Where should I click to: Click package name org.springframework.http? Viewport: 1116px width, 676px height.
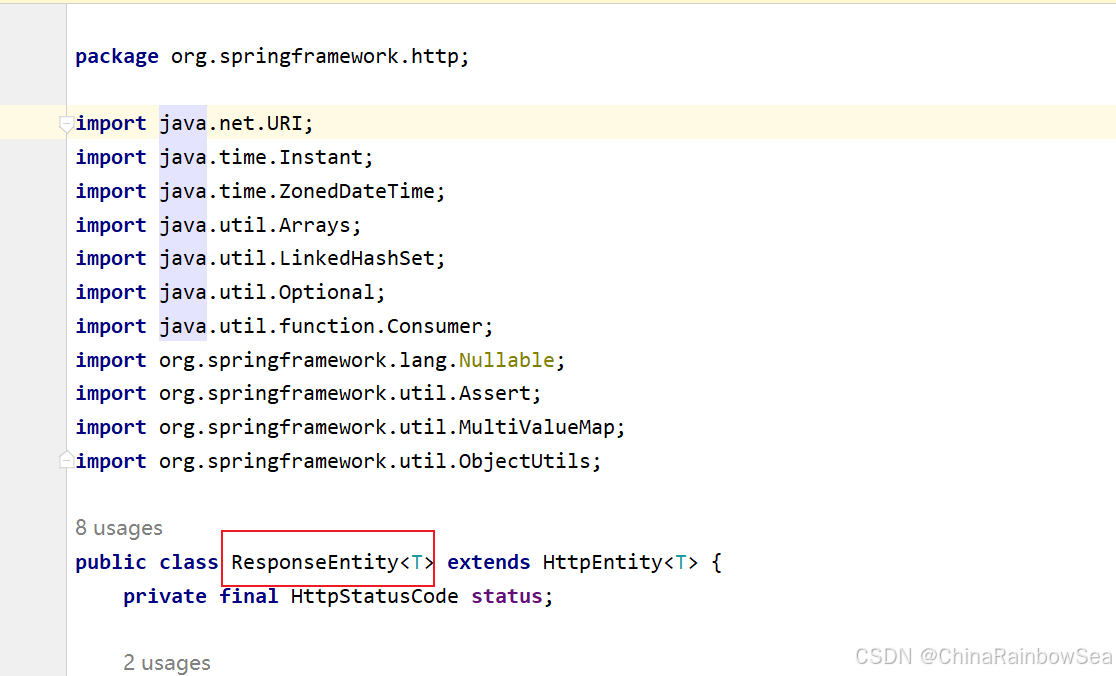pyautogui.click(x=317, y=56)
